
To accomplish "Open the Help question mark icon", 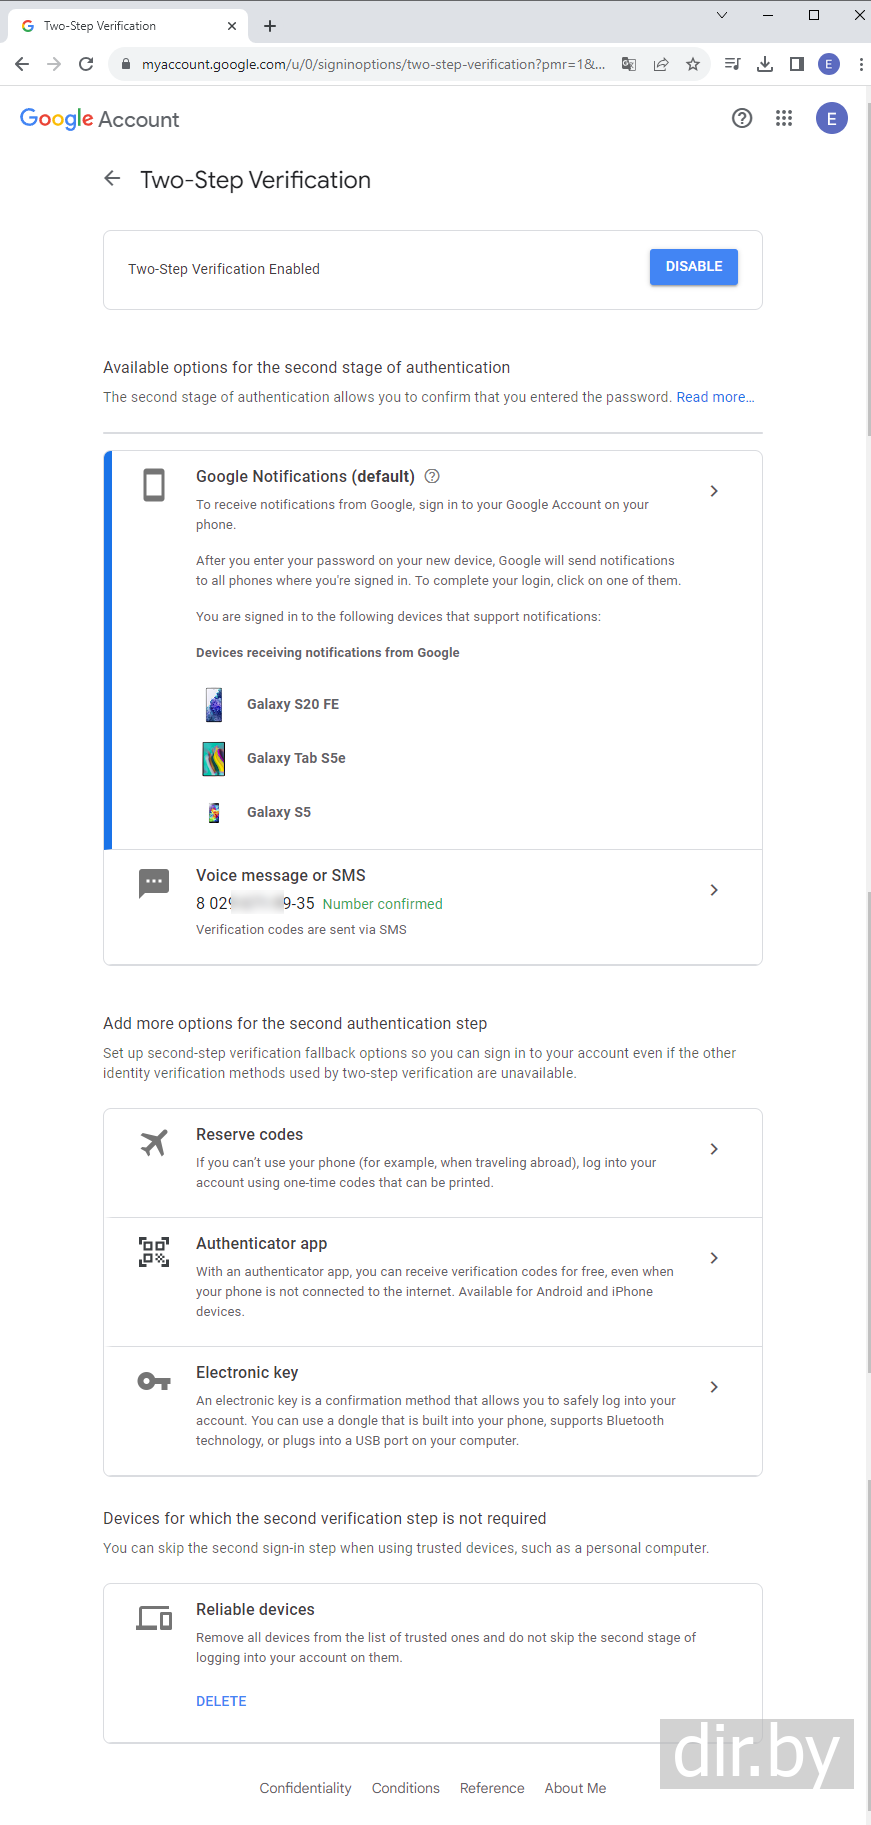I will point(742,119).
